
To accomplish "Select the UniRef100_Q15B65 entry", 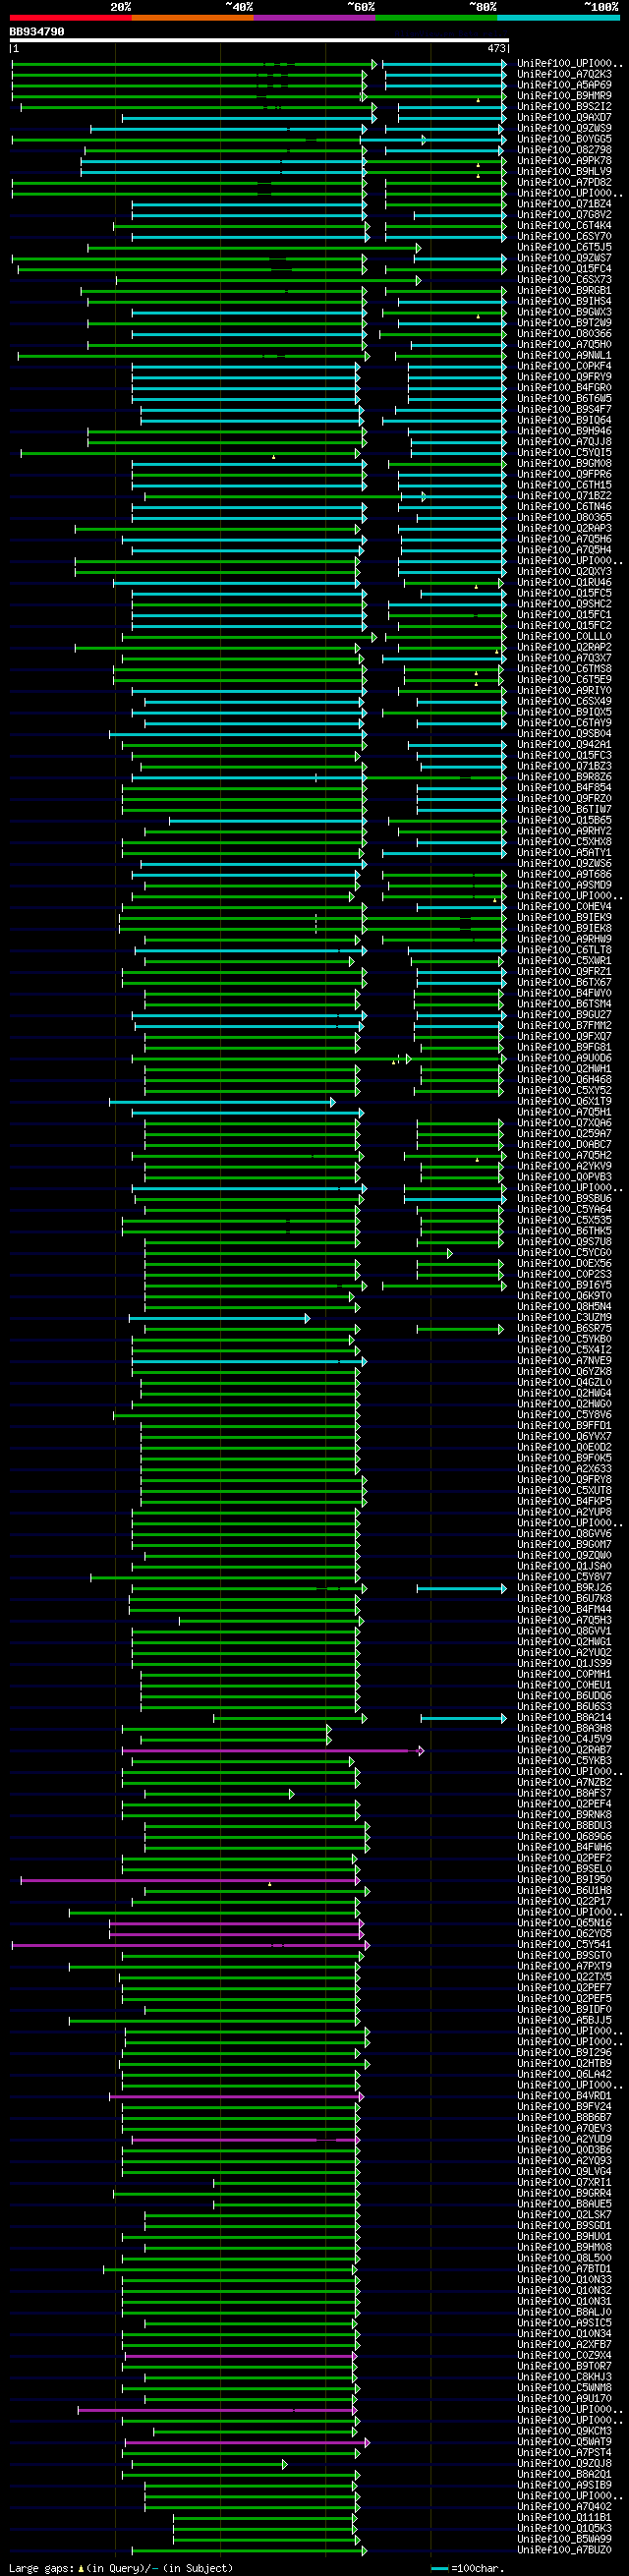I will (564, 821).
